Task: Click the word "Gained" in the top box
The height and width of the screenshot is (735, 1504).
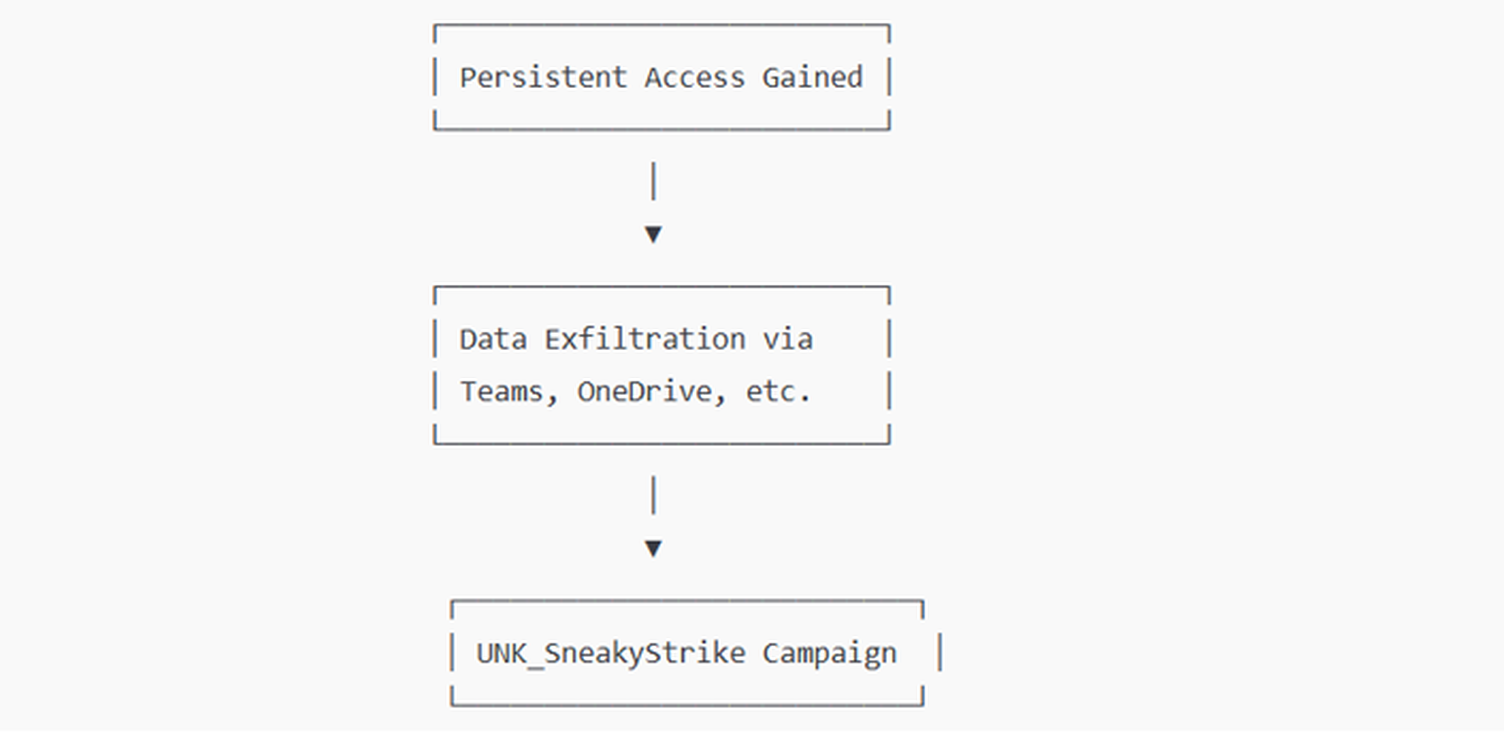Action: tap(812, 77)
